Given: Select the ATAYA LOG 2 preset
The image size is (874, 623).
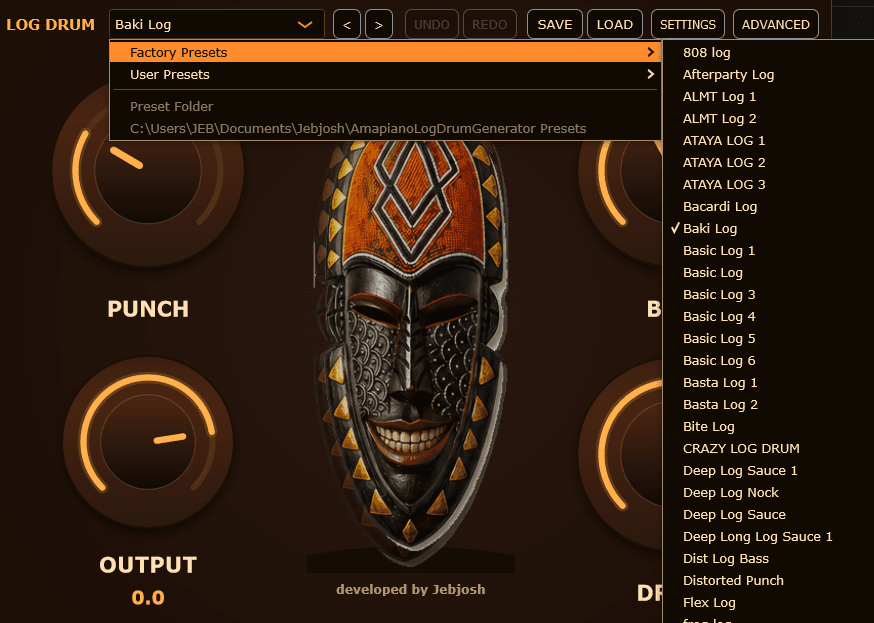Looking at the screenshot, I should tap(769, 163).
